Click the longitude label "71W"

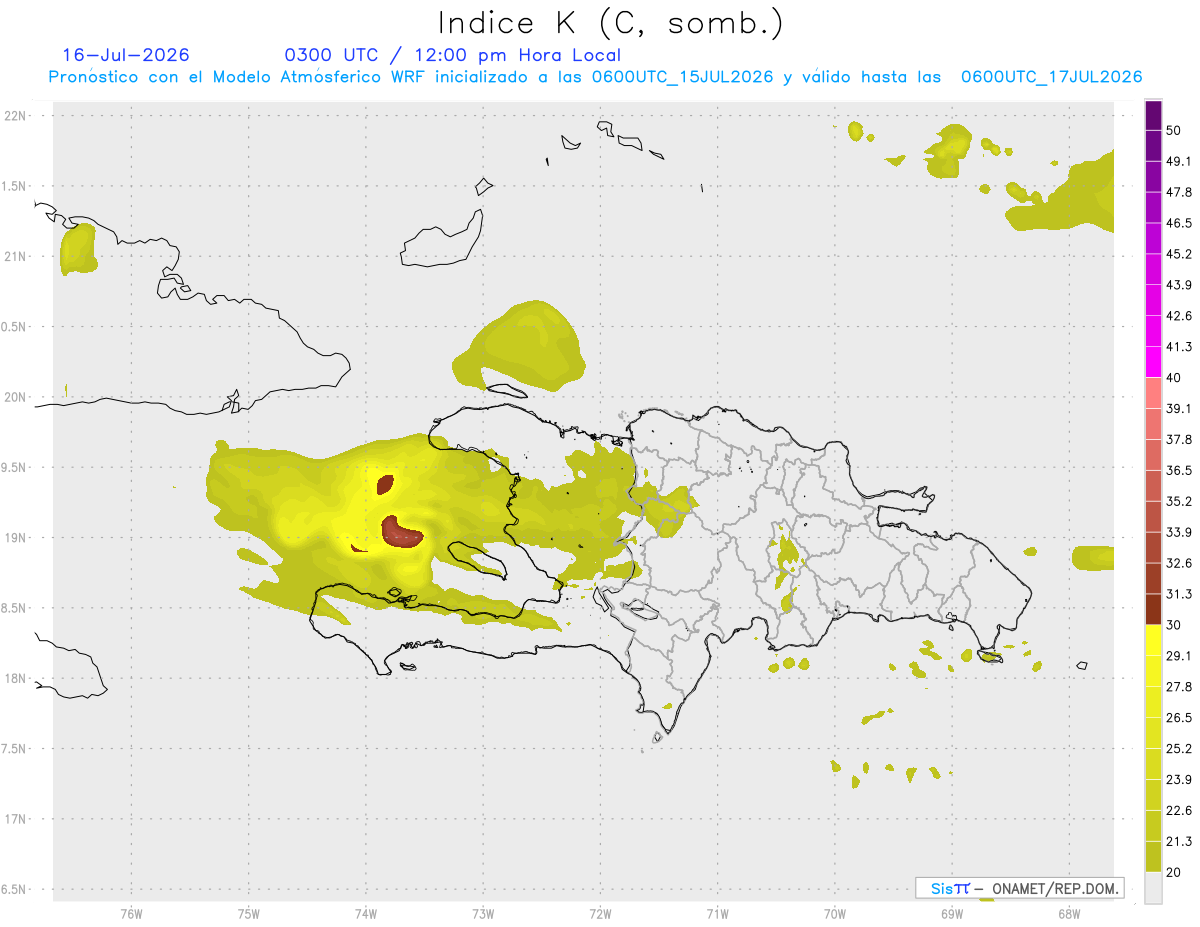(x=717, y=912)
